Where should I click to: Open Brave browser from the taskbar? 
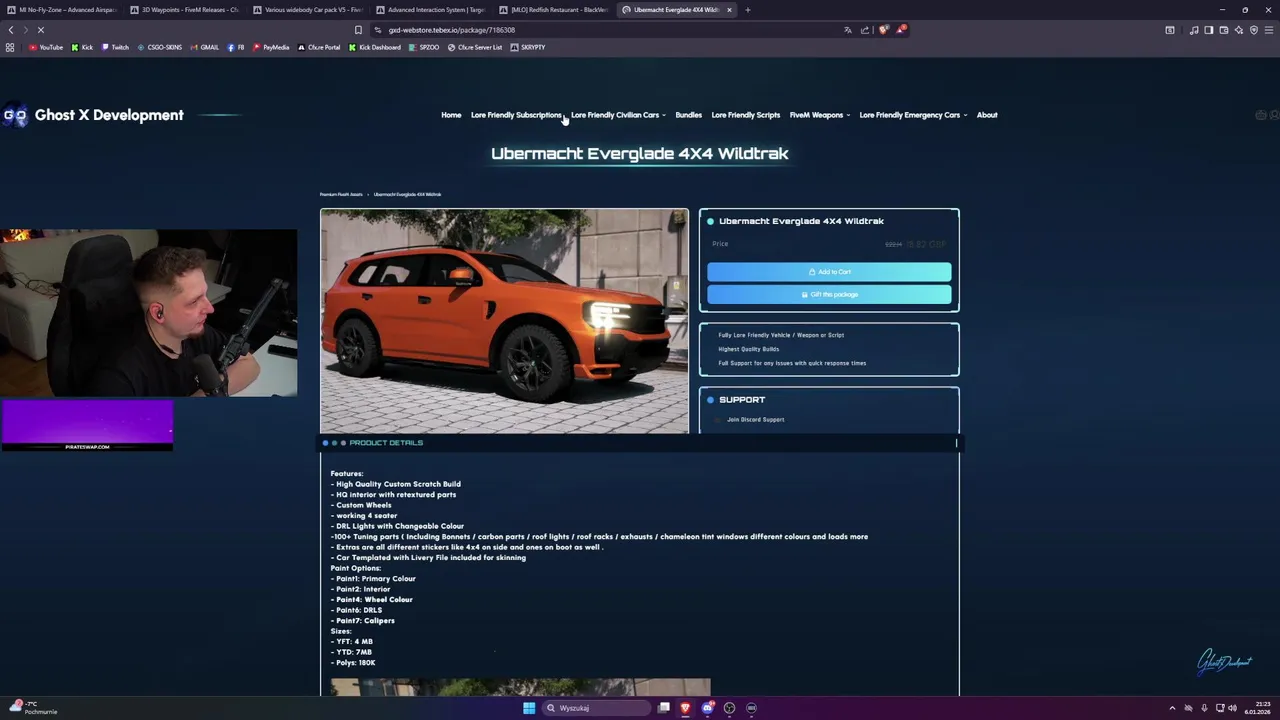click(685, 708)
